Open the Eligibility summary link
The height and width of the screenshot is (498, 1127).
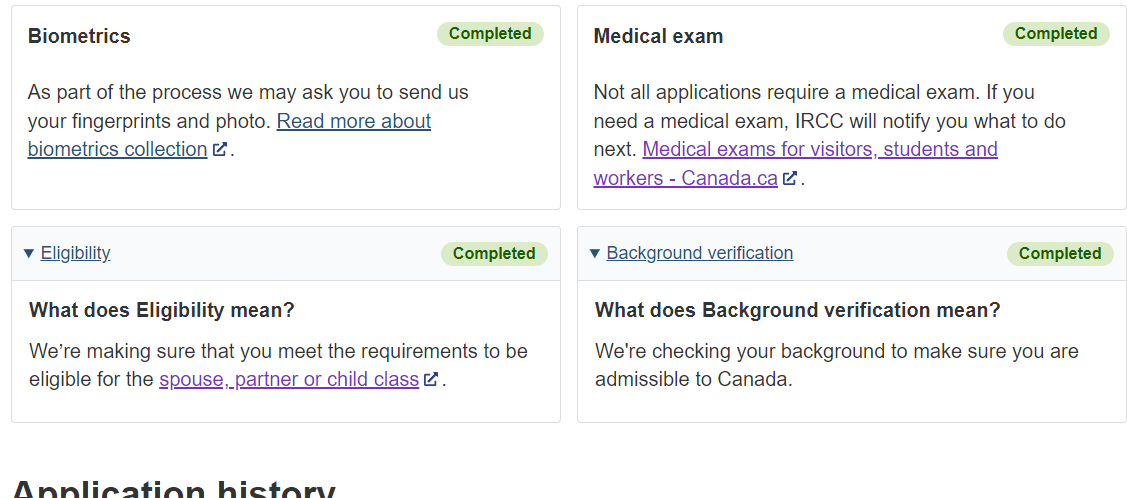75,253
